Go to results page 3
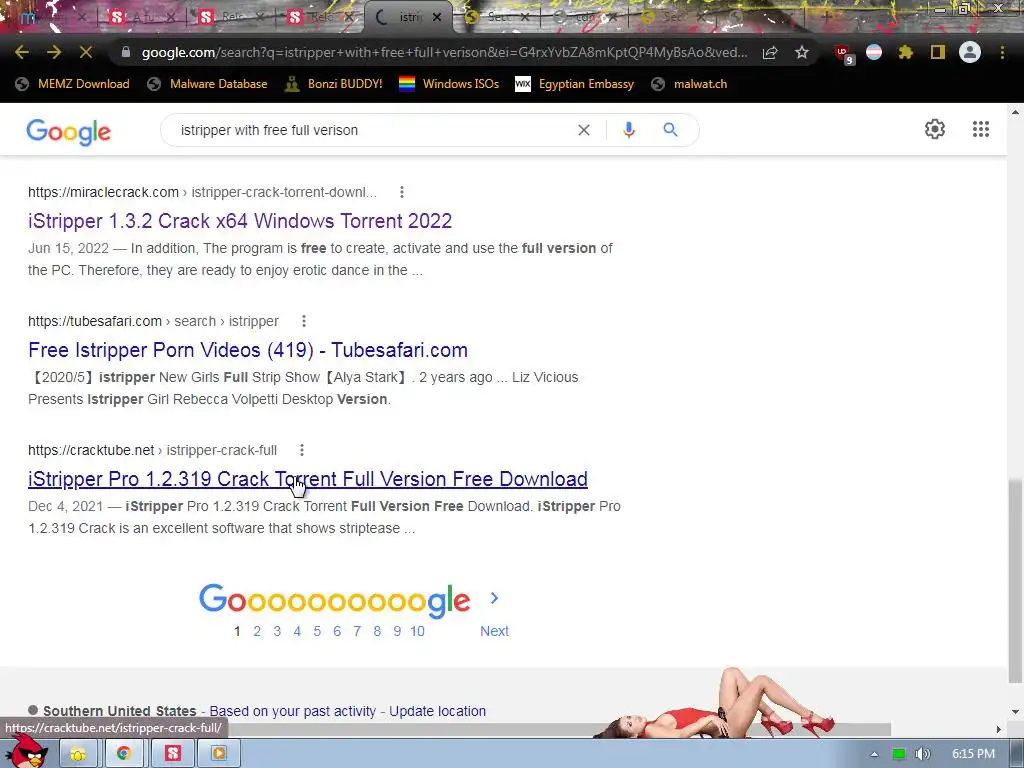The height and width of the screenshot is (768, 1024). point(277,631)
